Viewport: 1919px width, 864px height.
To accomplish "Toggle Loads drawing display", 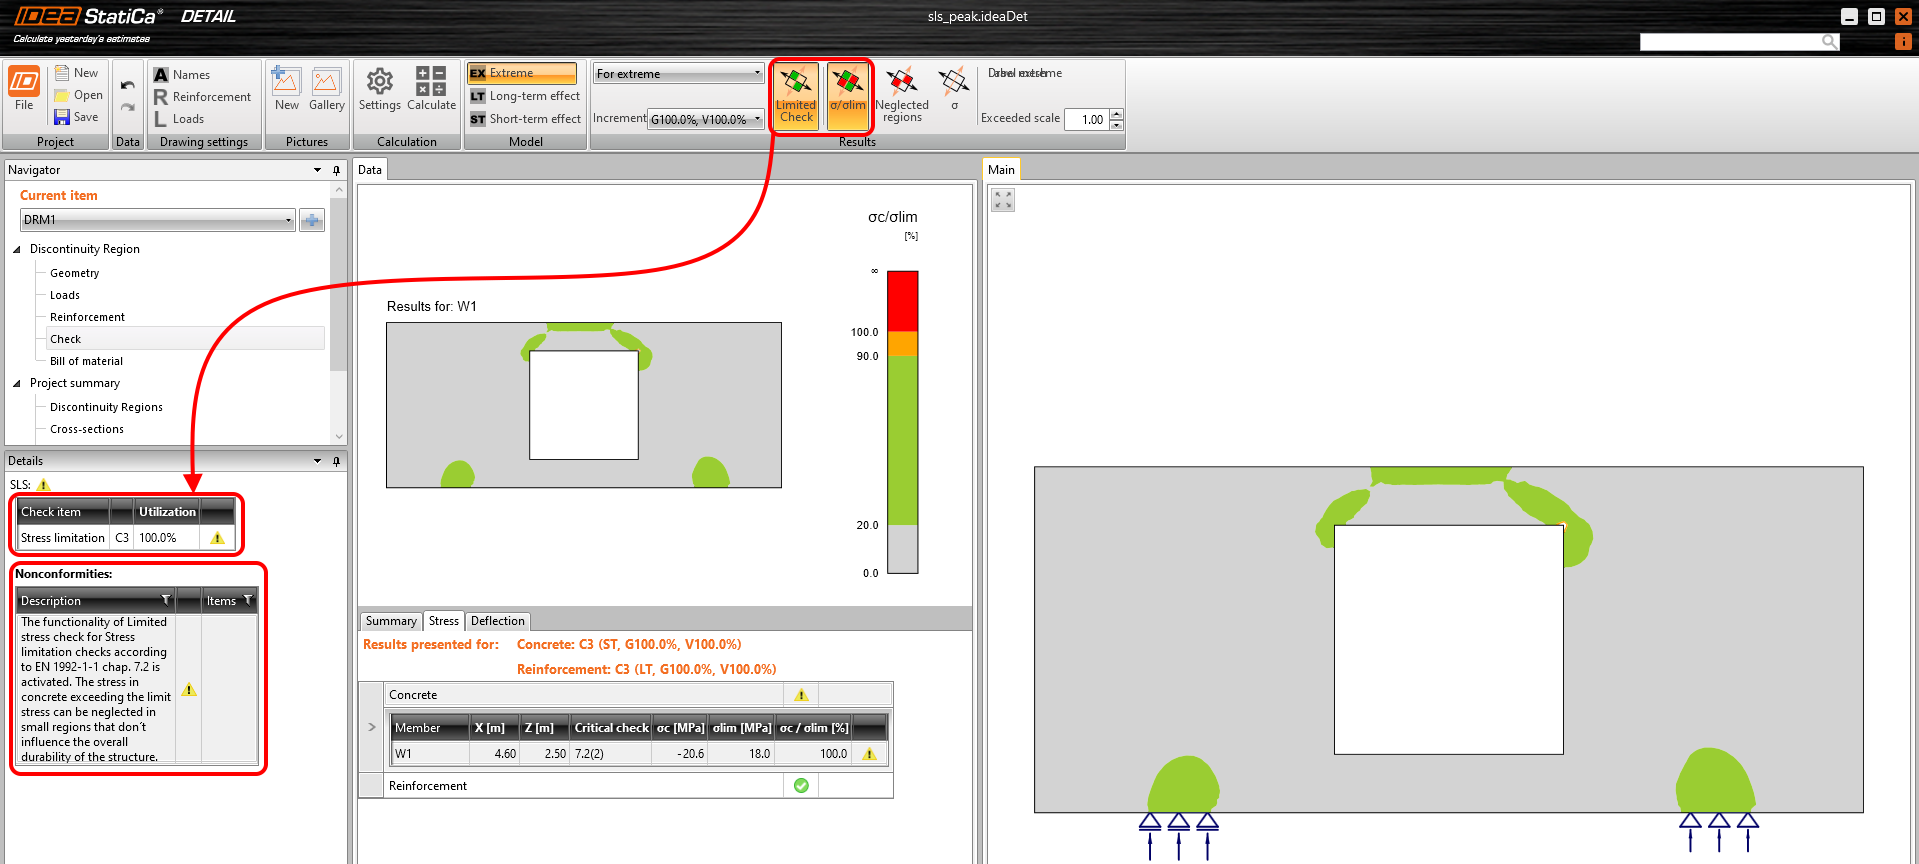I will pos(178,119).
